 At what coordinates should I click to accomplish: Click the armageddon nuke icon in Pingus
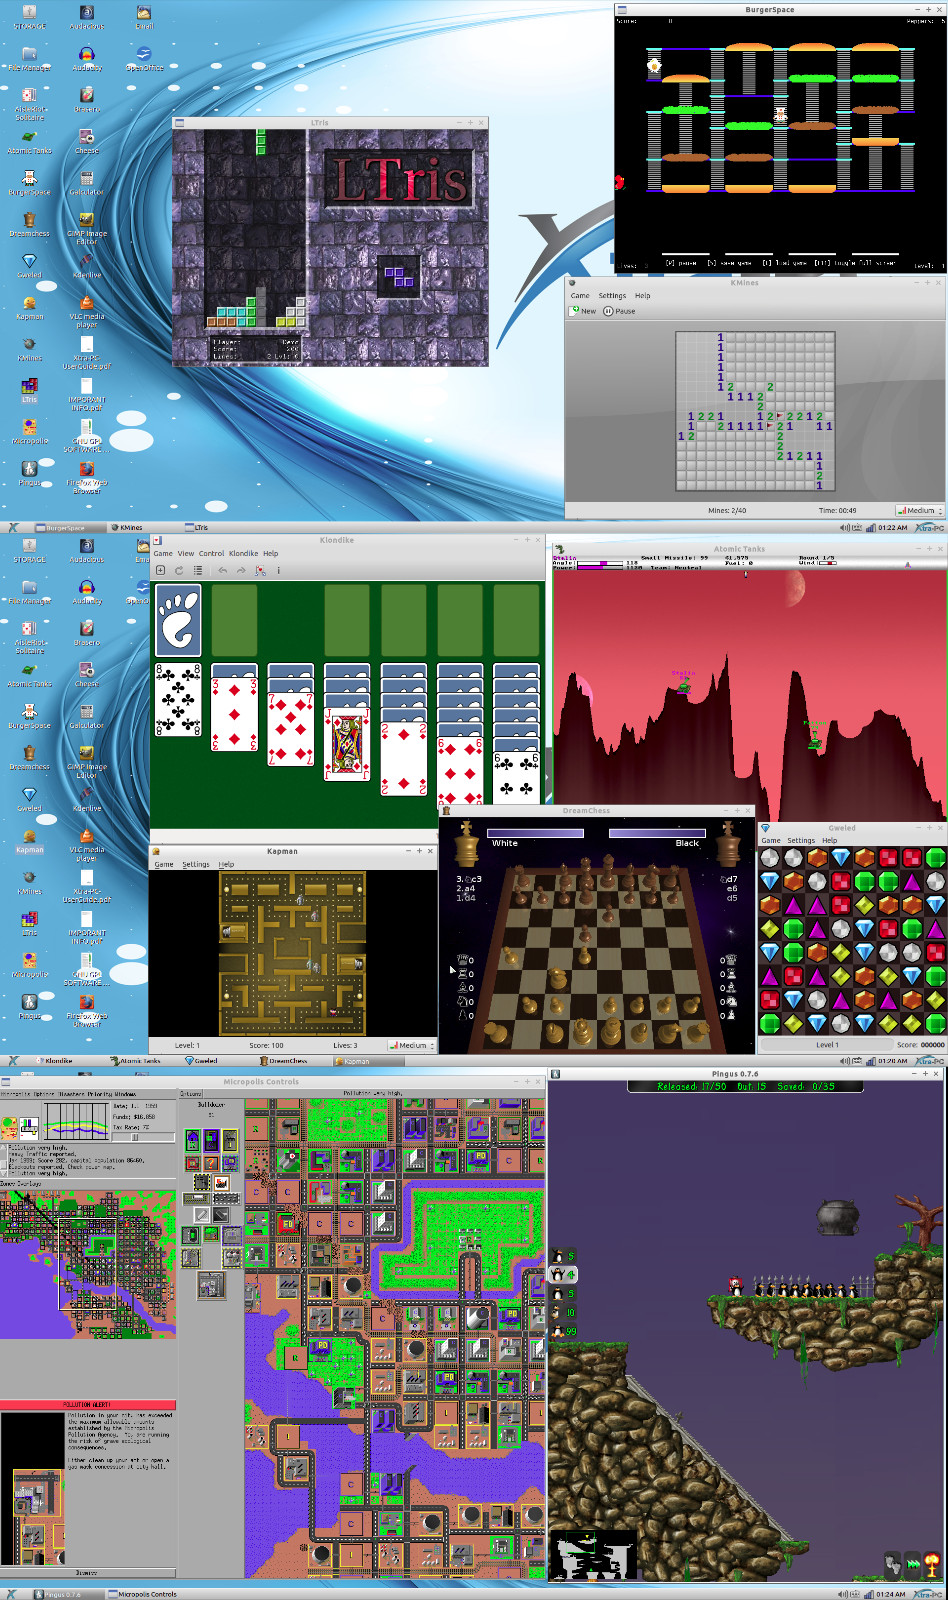[932, 1564]
